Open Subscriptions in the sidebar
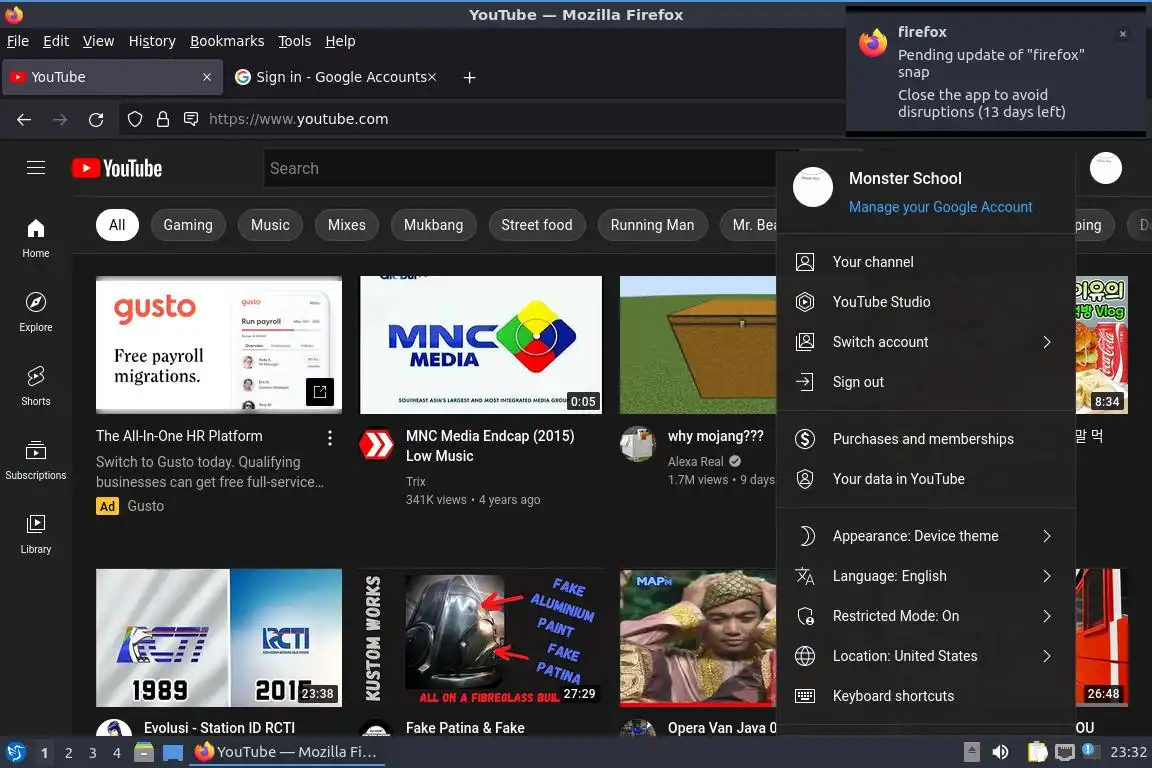This screenshot has height=768, width=1152. click(35, 460)
